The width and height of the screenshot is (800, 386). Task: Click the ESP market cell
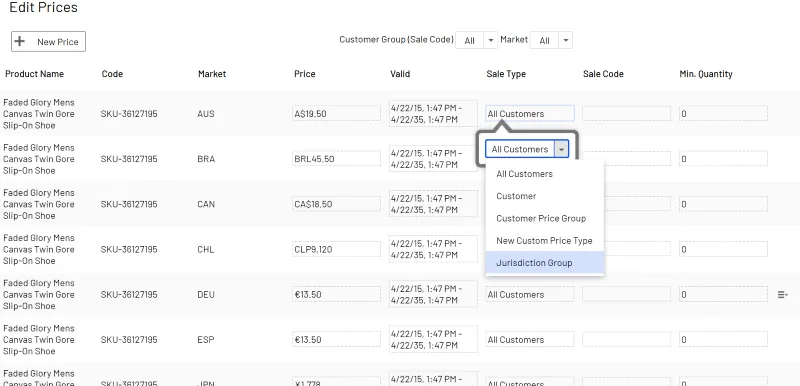pos(206,340)
